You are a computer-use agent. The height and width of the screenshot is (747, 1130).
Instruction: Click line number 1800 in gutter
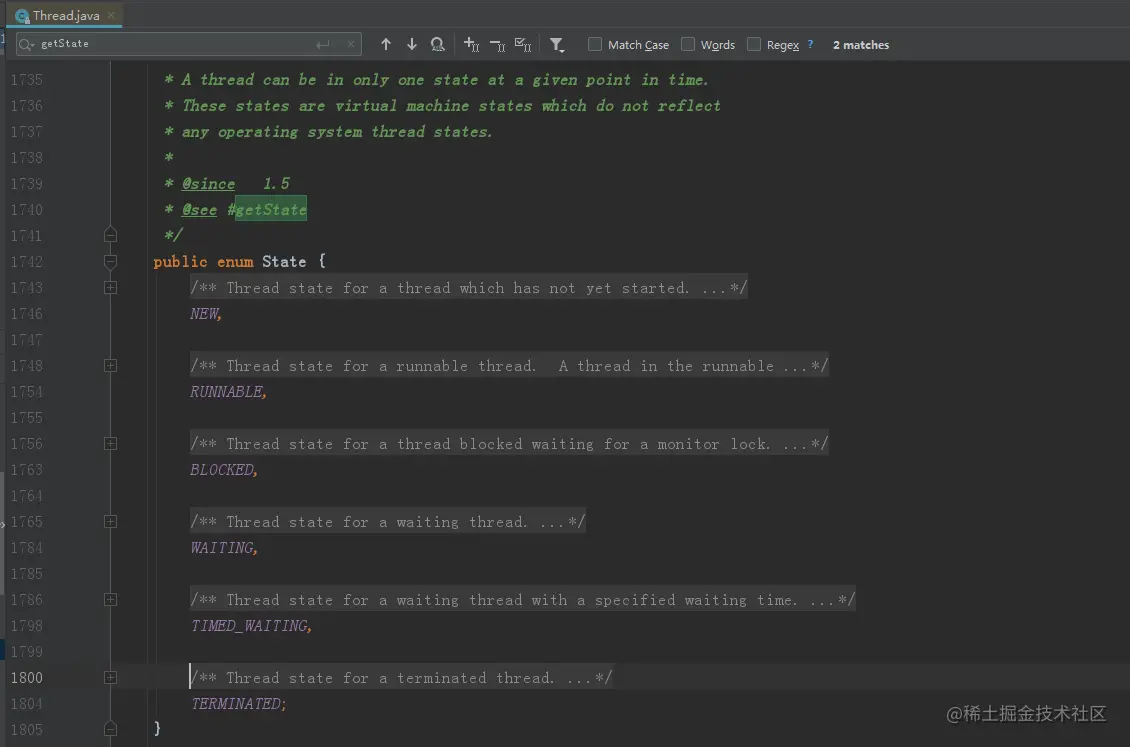27,677
